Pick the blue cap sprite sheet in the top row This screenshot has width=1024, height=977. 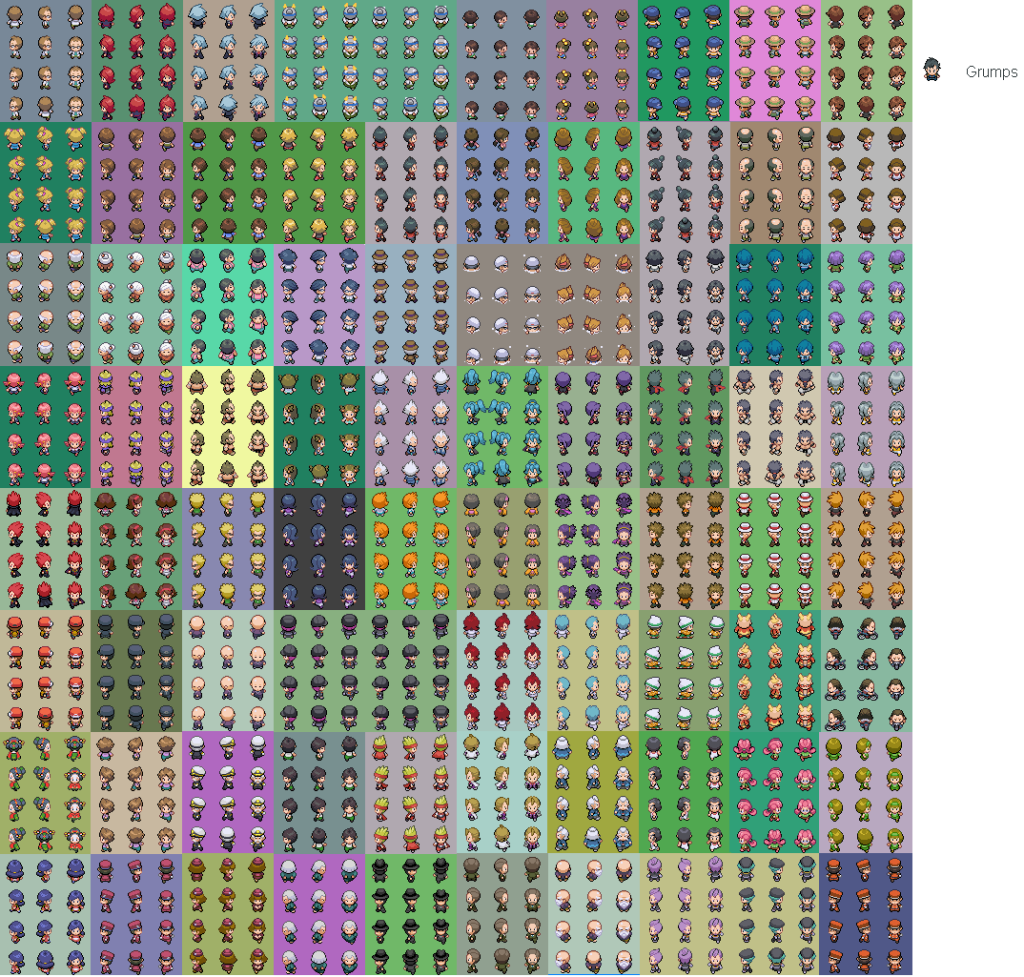coord(684,61)
